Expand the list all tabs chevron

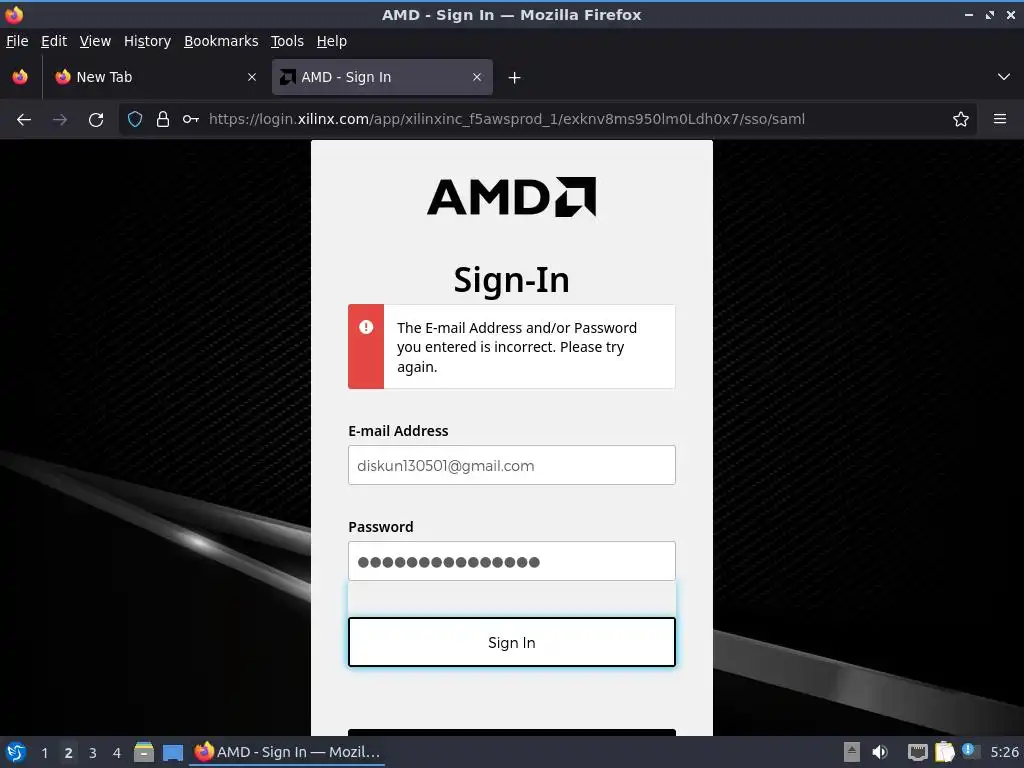(x=1004, y=77)
